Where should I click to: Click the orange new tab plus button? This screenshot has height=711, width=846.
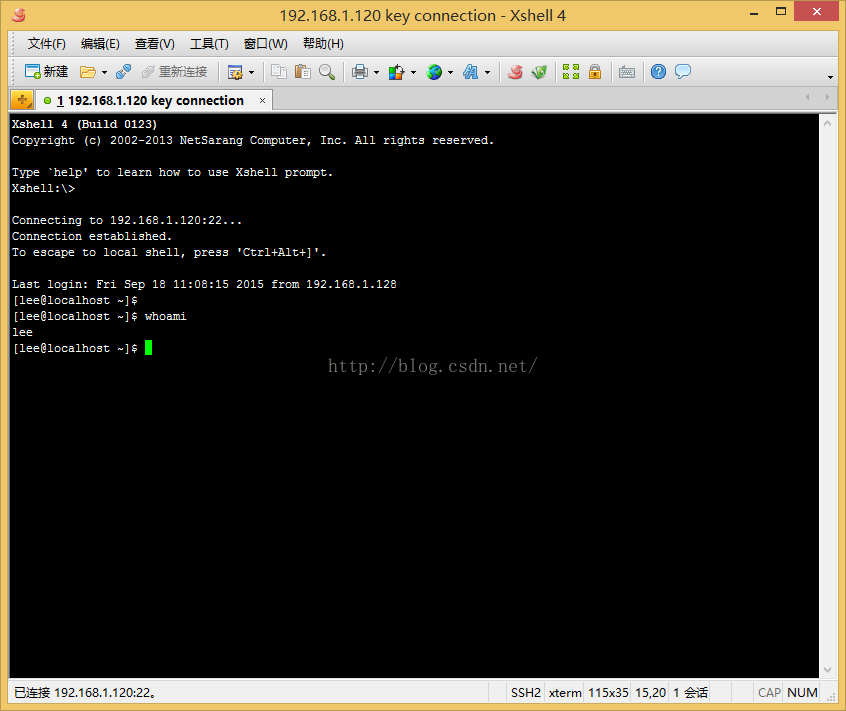[x=22, y=100]
